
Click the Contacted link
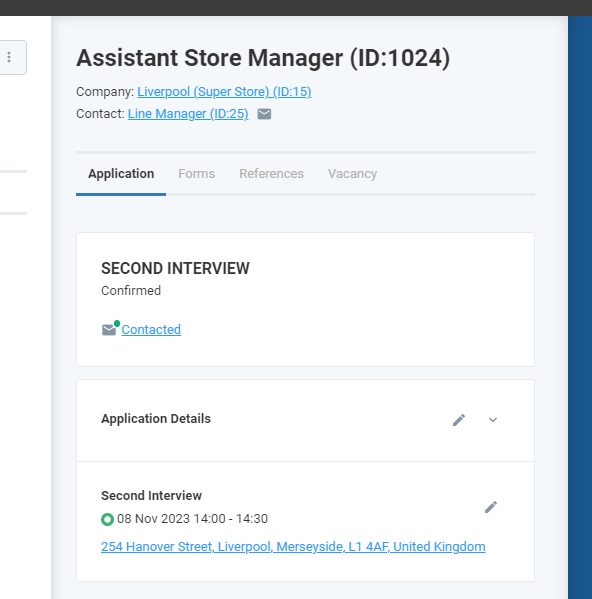click(151, 330)
